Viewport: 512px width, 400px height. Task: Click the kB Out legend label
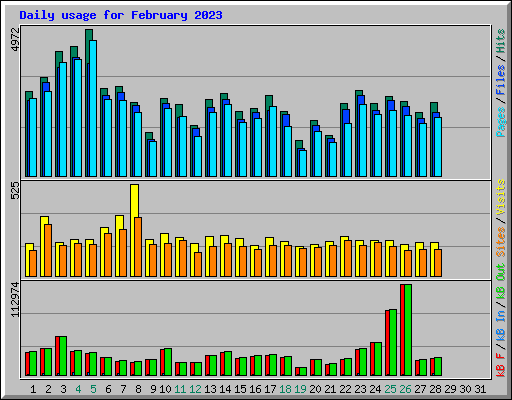(x=501, y=282)
